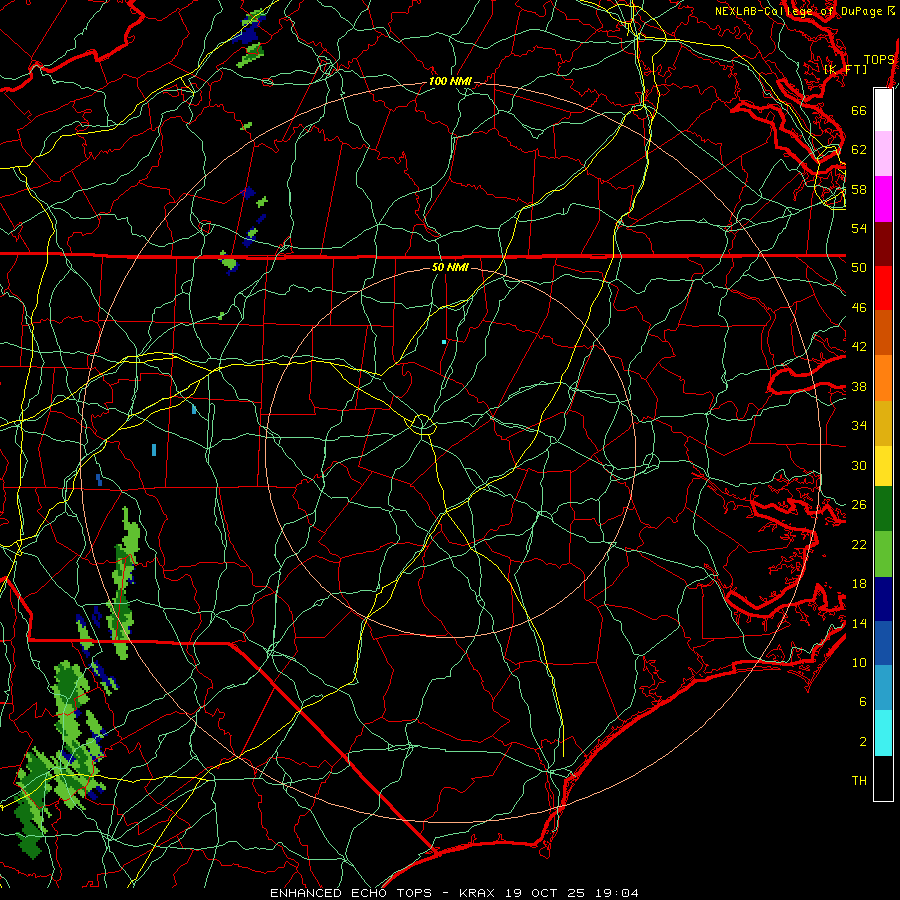Click the "54" legend value
Viewport: 900px width, 900px height.
859,228
